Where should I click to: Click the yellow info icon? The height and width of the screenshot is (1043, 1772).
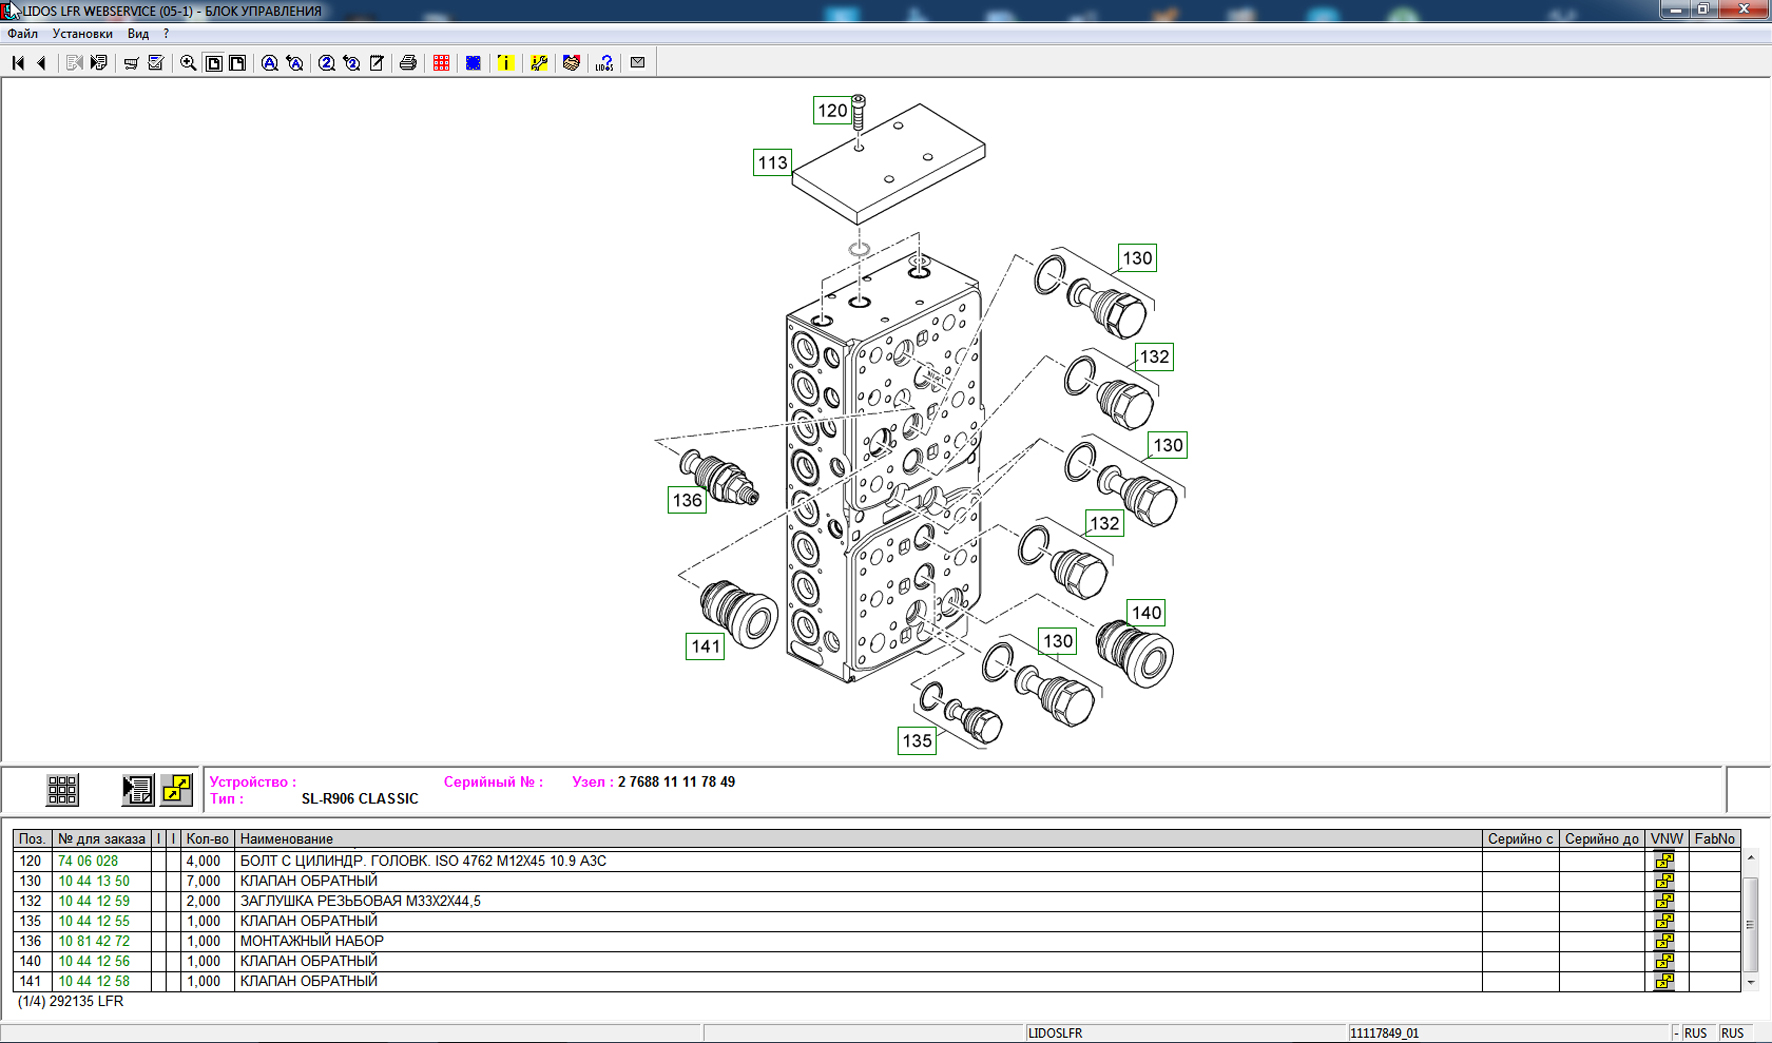pos(506,63)
